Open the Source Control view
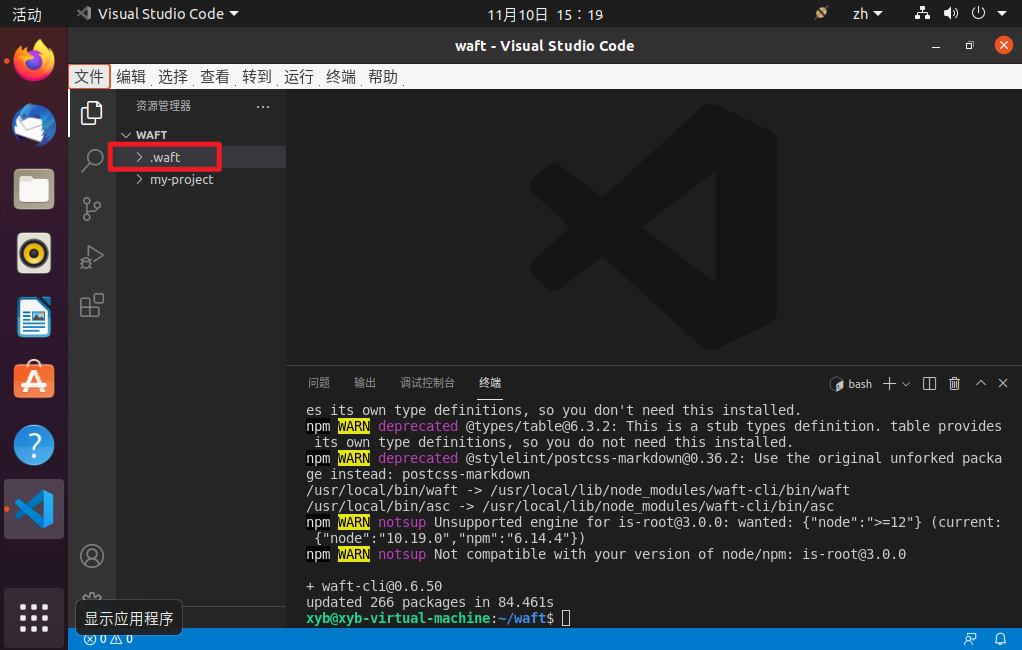 pyautogui.click(x=91, y=209)
